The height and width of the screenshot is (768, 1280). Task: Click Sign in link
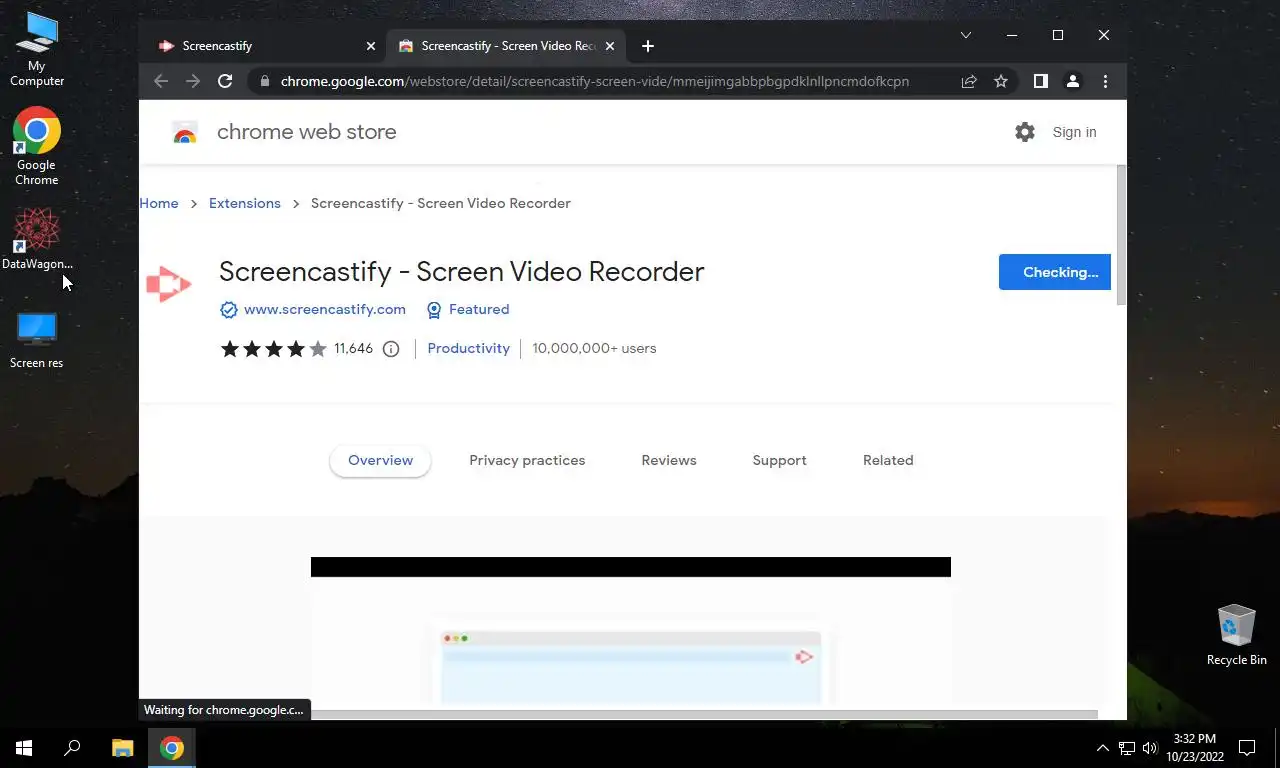1074,132
